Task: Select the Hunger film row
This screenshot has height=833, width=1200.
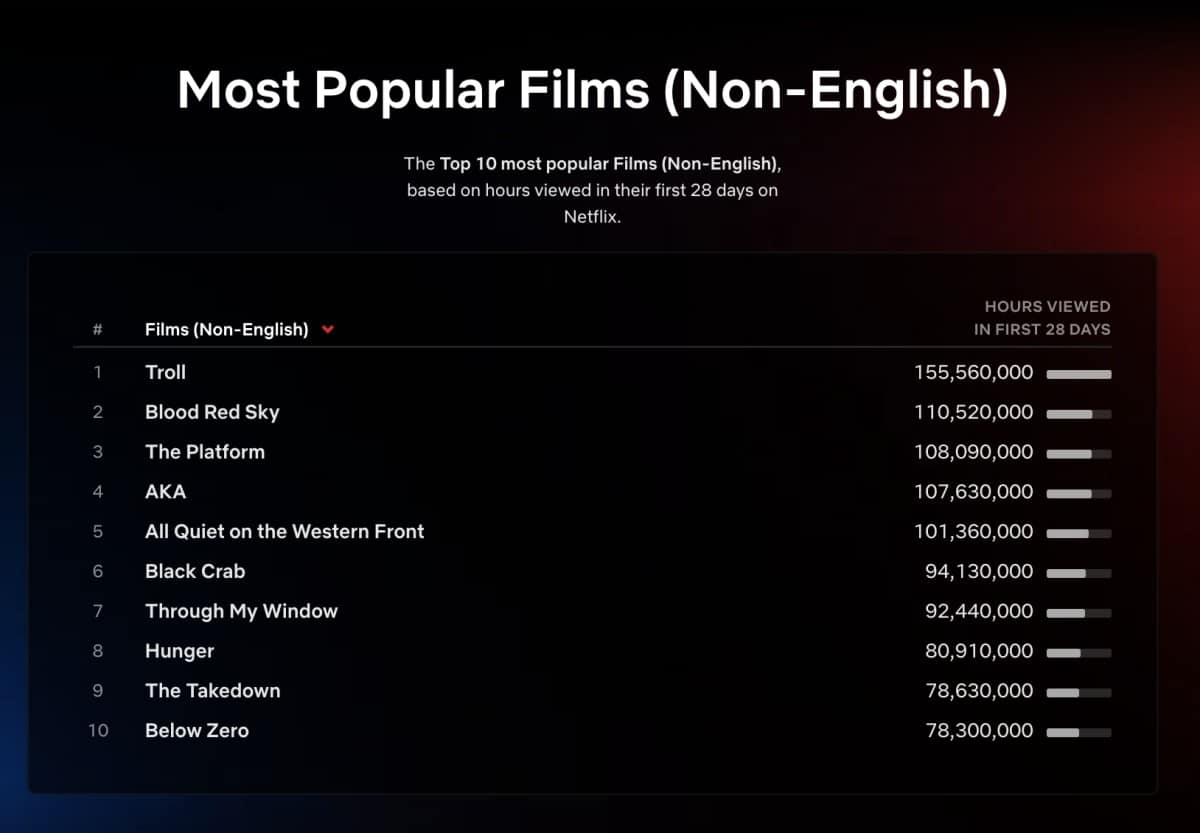Action: coord(180,651)
